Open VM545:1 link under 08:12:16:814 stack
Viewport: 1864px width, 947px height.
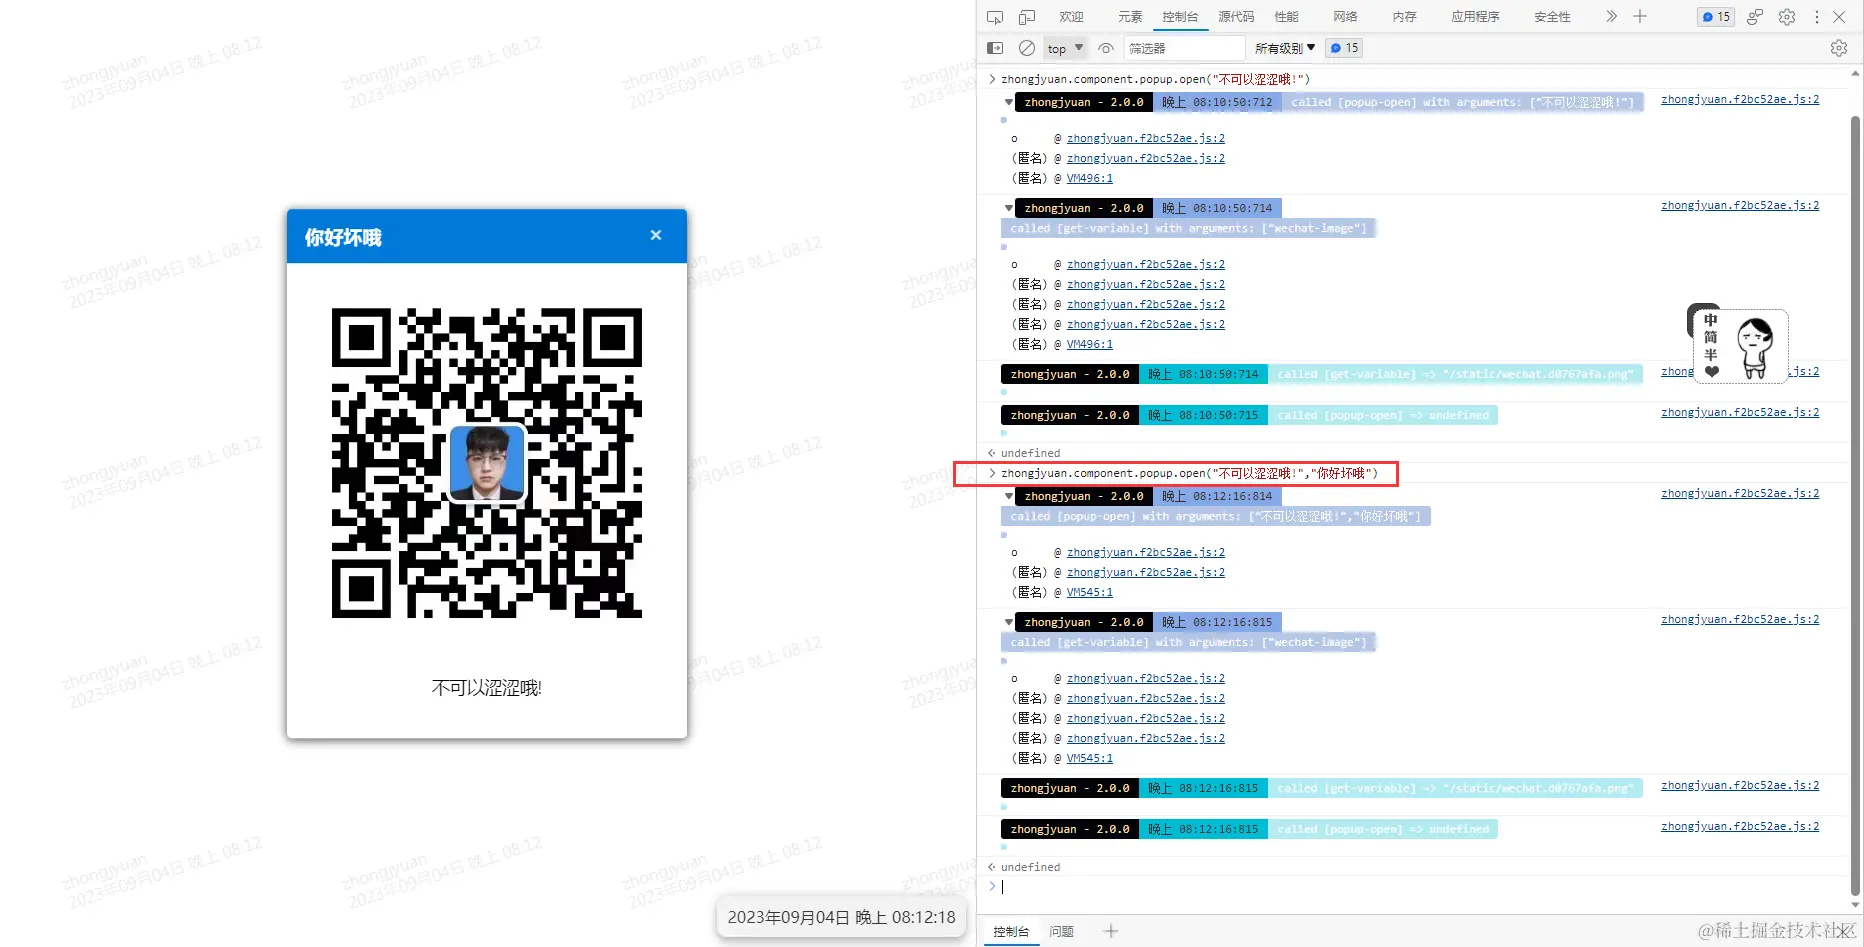click(x=1089, y=592)
